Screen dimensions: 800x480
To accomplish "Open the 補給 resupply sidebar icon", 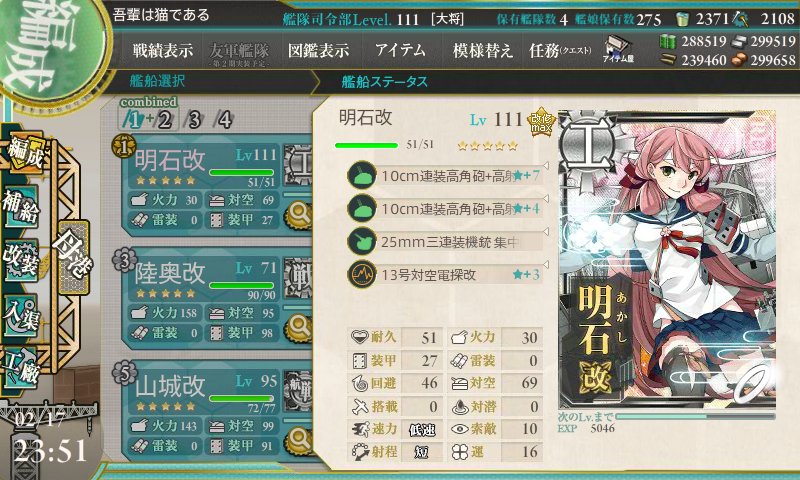I will click(x=21, y=206).
